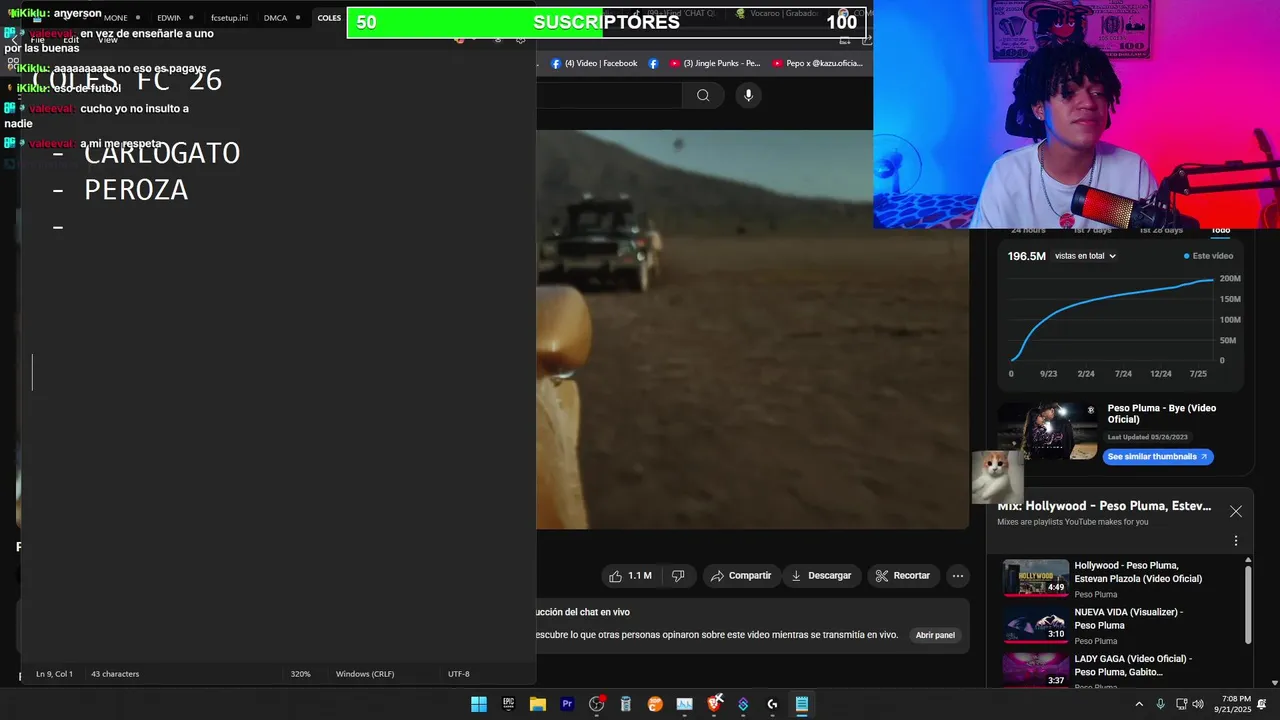
Task: Open the notifications bell icon
Action: click(x=1262, y=704)
